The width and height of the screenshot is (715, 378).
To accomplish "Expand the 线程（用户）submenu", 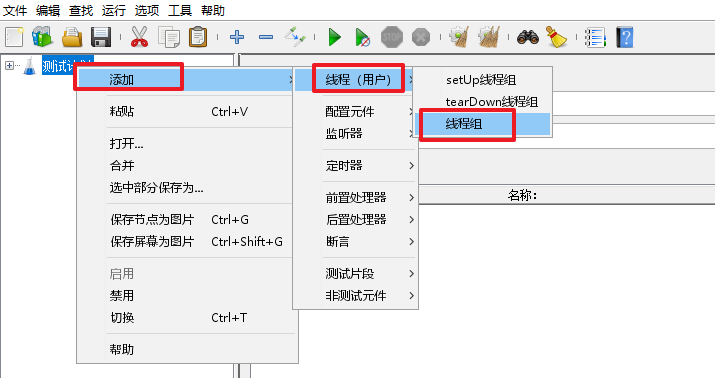I will (355, 80).
